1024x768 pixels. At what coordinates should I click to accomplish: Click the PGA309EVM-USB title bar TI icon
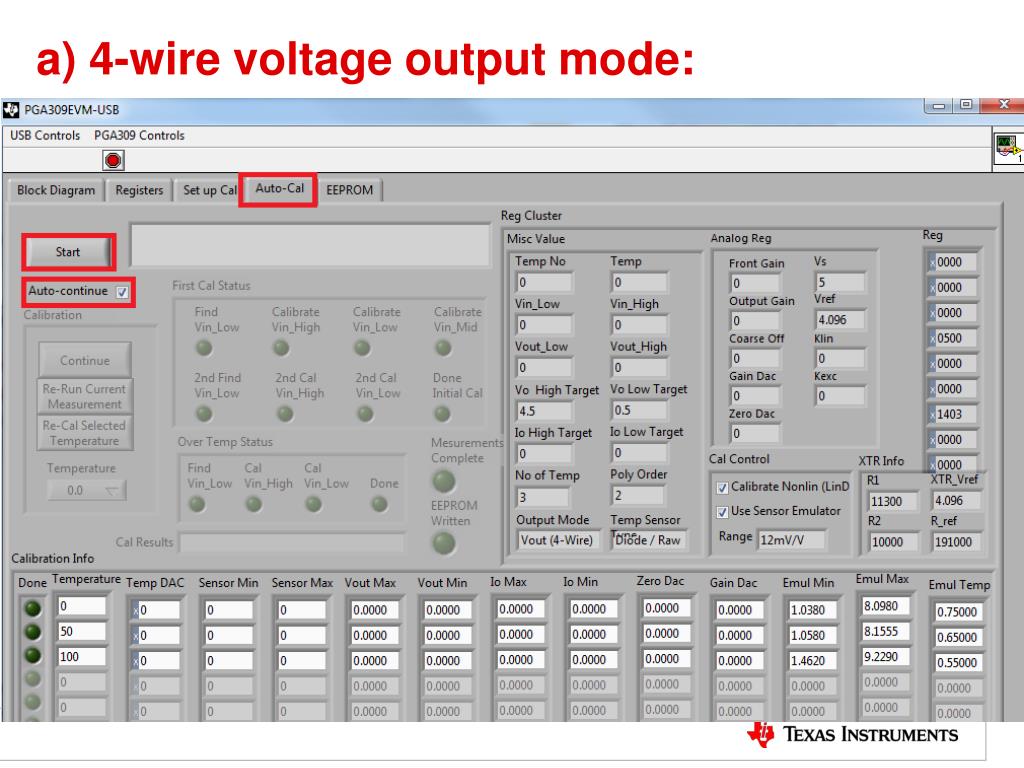[11, 110]
